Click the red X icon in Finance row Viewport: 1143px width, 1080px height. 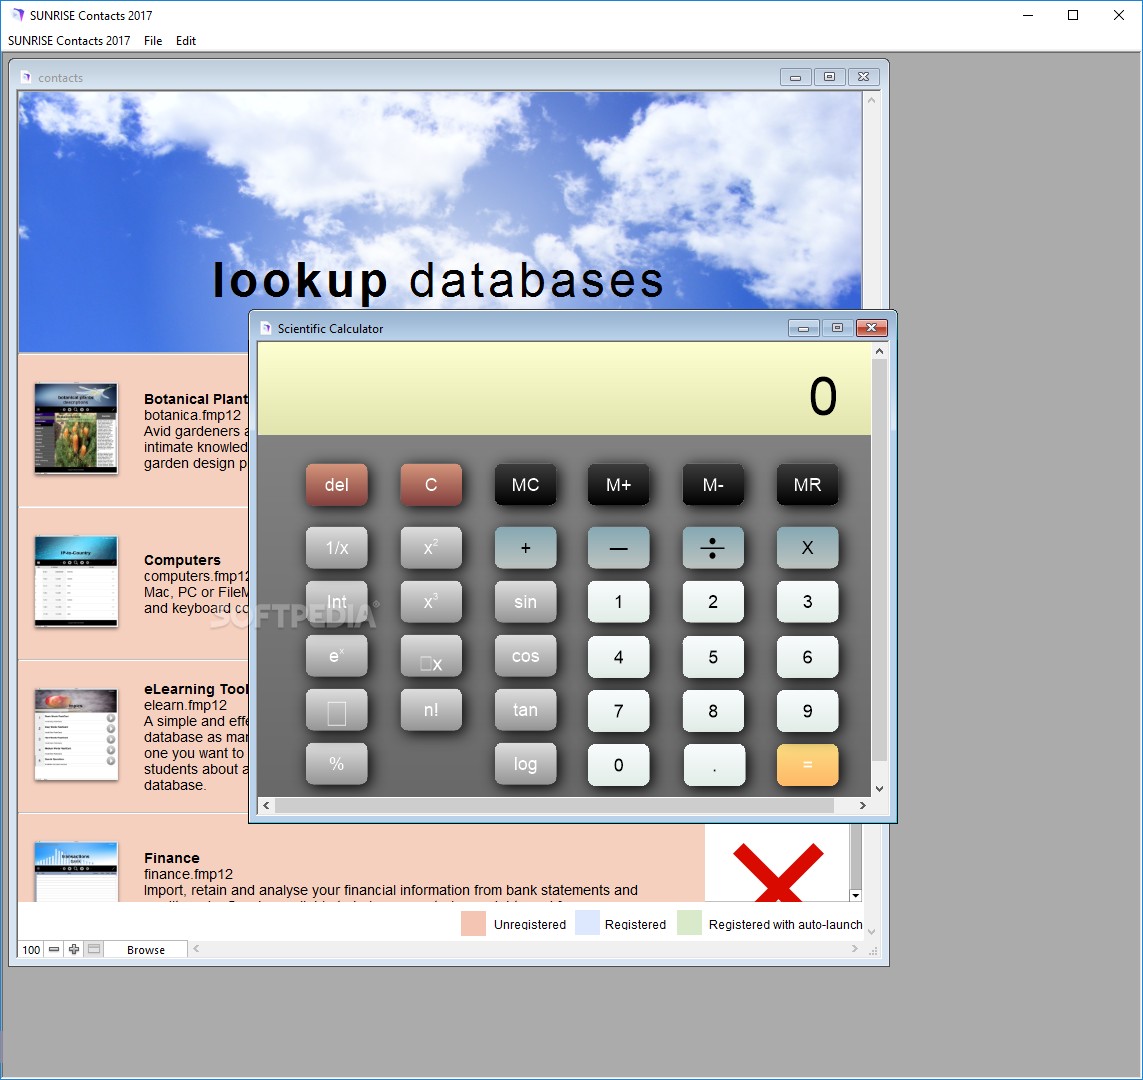[778, 872]
